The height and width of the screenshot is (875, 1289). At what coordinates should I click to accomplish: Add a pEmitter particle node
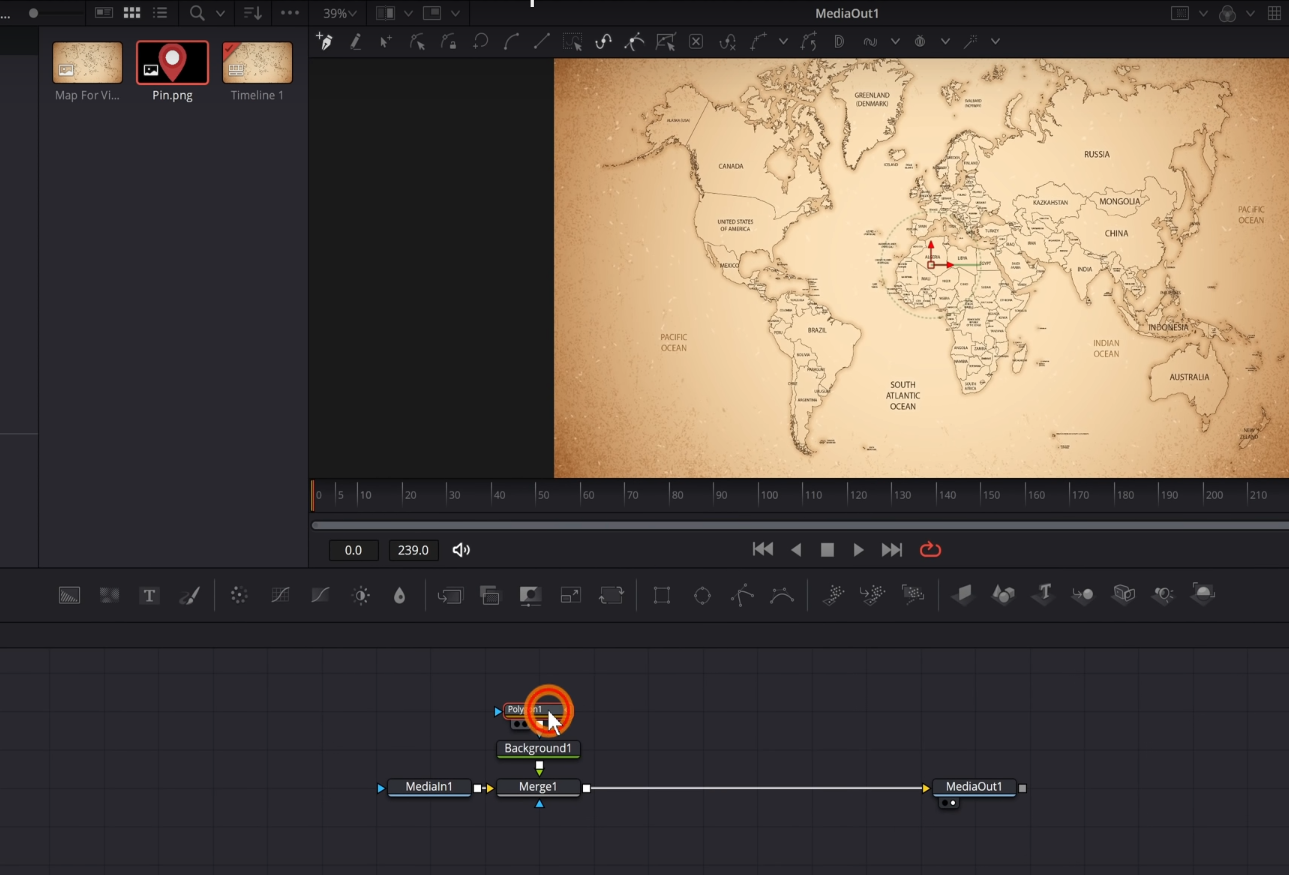click(x=832, y=595)
